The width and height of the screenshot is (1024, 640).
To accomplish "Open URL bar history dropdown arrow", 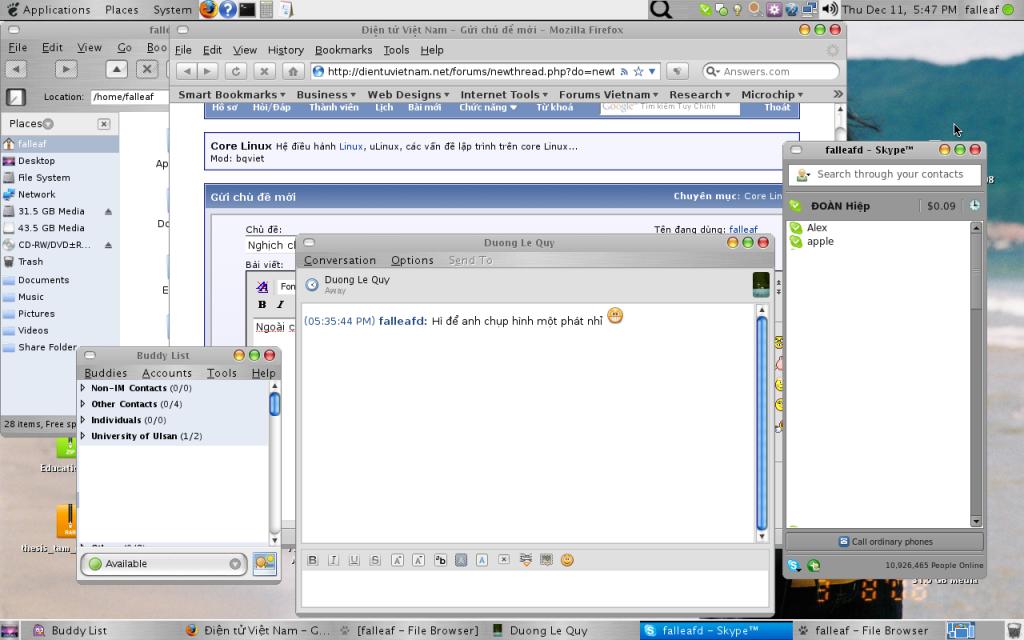I will pos(652,71).
